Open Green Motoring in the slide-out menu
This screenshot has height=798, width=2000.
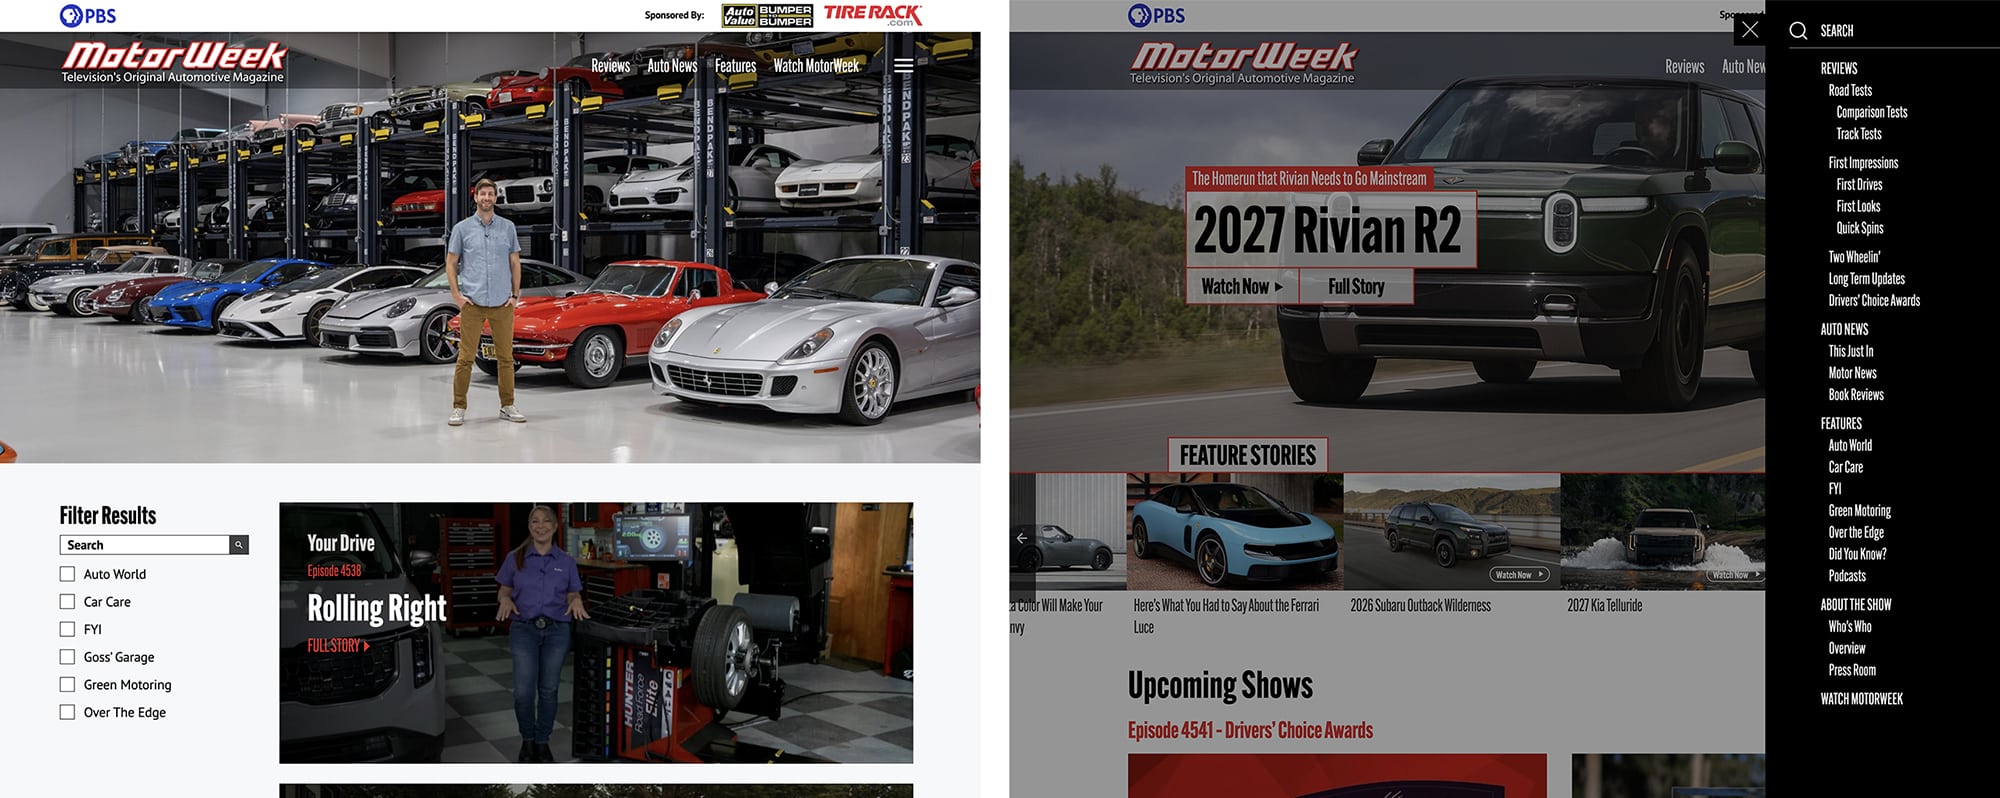pos(1859,511)
